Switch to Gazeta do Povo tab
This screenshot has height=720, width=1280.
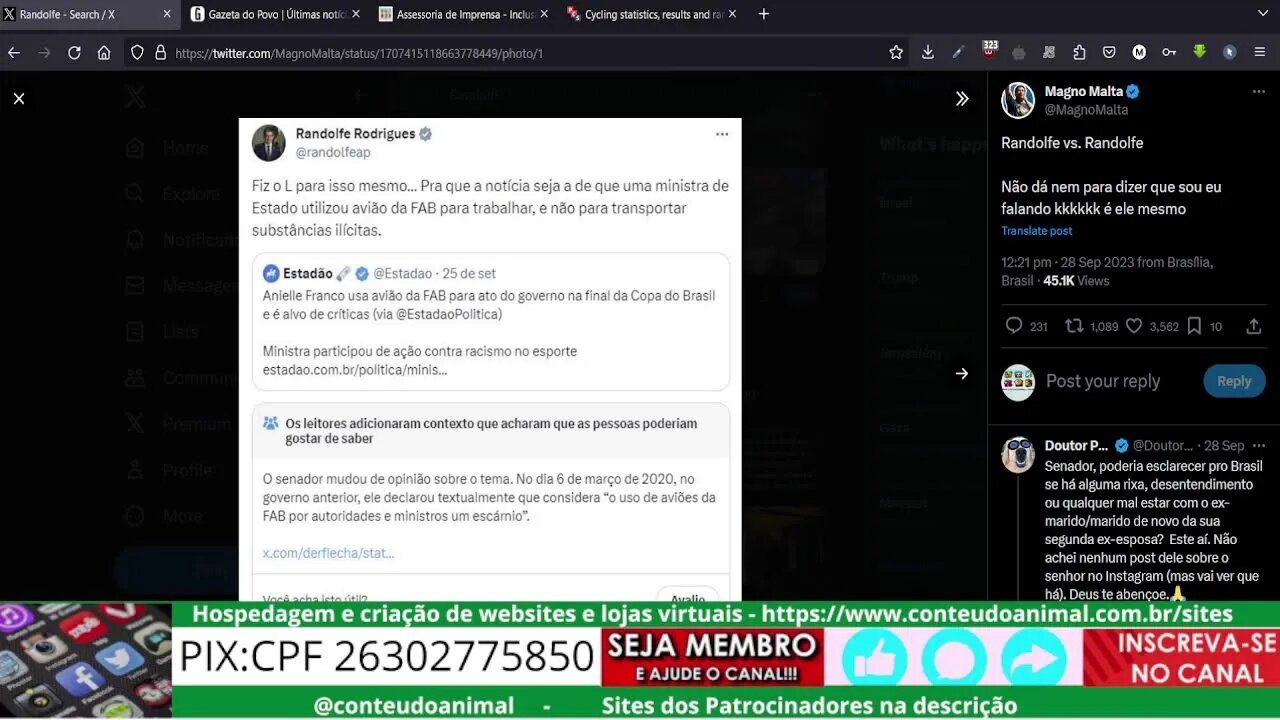coord(278,14)
